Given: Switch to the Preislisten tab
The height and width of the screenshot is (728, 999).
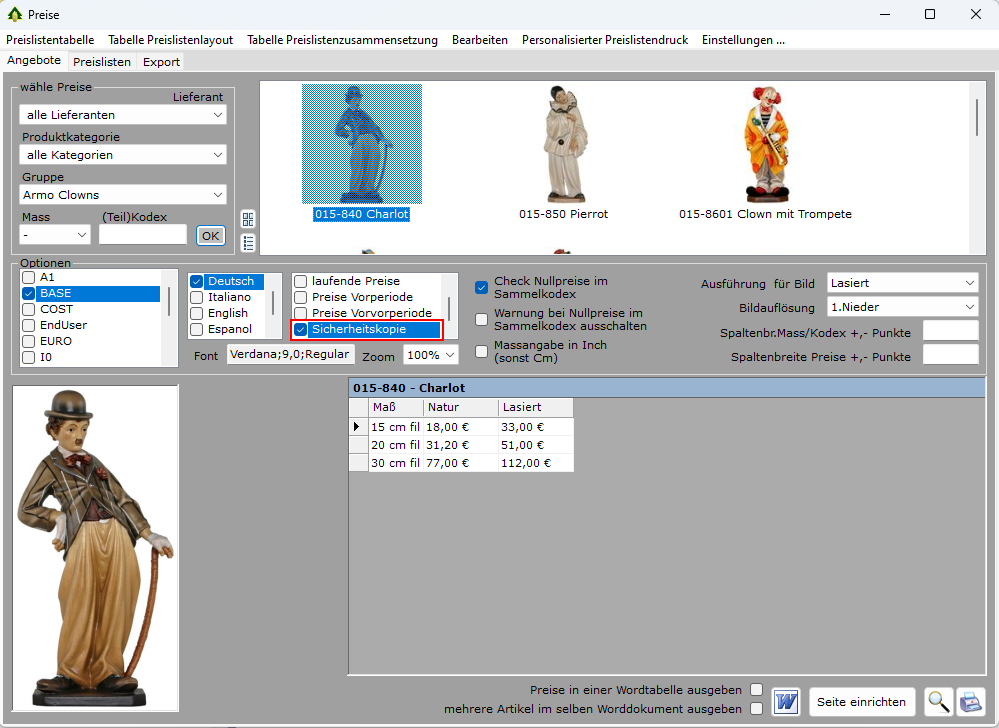Looking at the screenshot, I should pyautogui.click(x=102, y=62).
